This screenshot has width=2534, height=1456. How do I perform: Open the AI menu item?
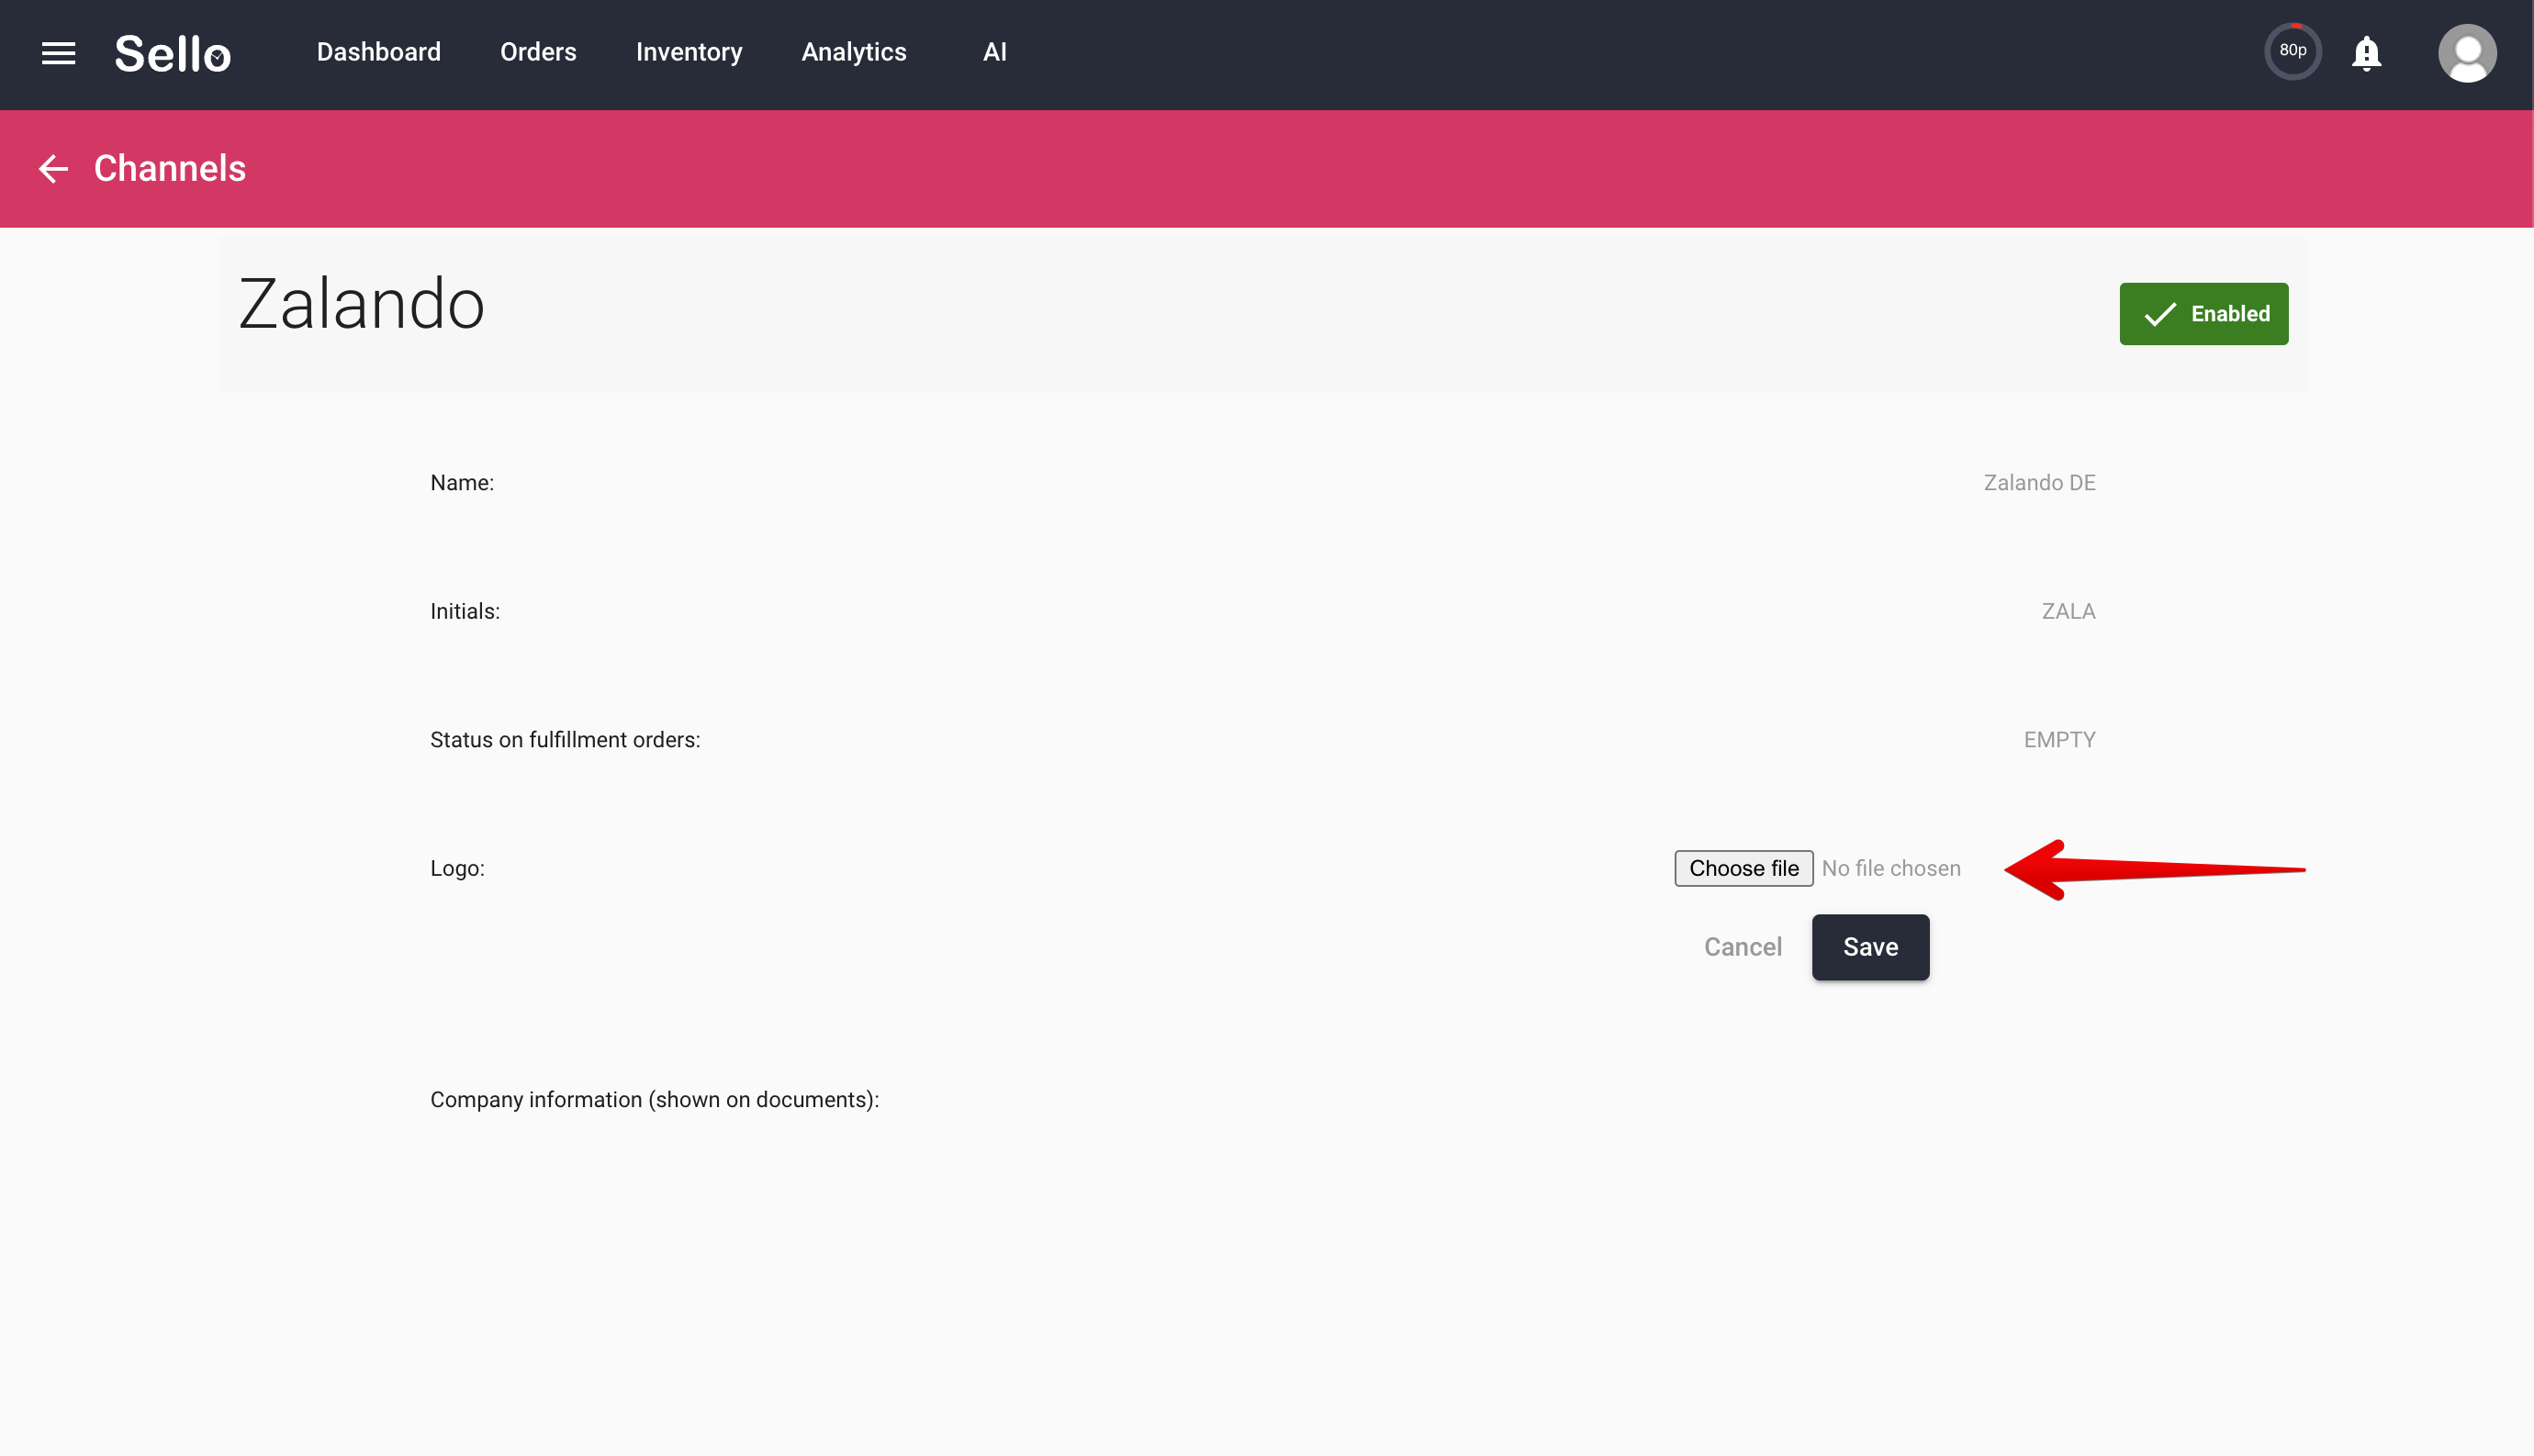(x=994, y=52)
